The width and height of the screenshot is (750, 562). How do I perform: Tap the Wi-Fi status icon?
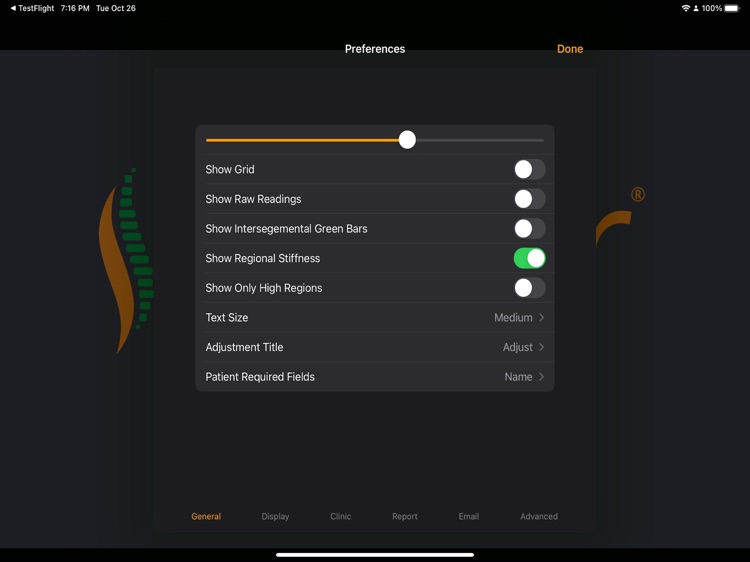pyautogui.click(x=685, y=8)
